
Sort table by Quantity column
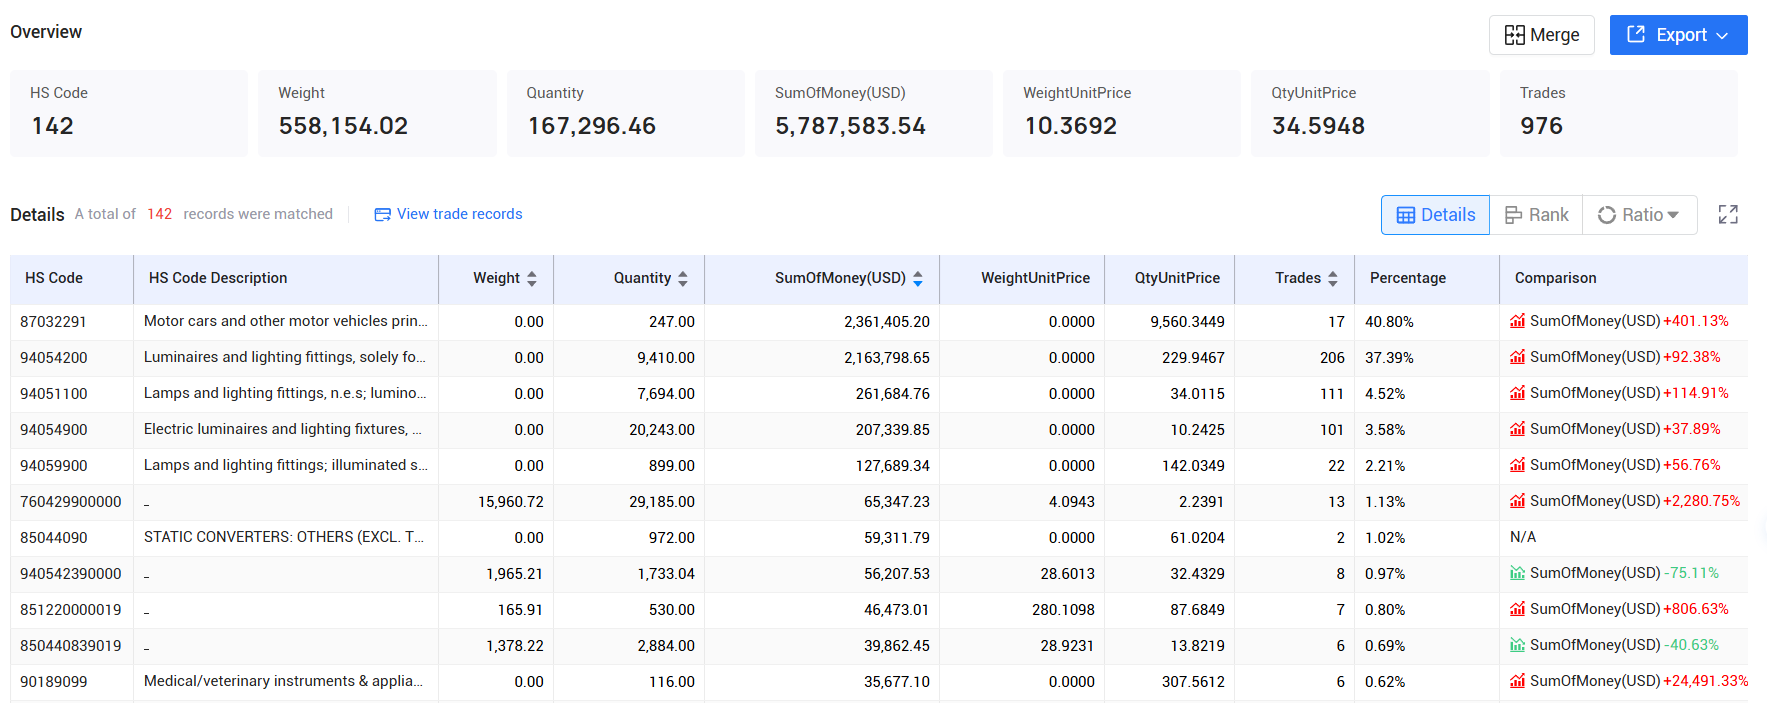(x=683, y=279)
